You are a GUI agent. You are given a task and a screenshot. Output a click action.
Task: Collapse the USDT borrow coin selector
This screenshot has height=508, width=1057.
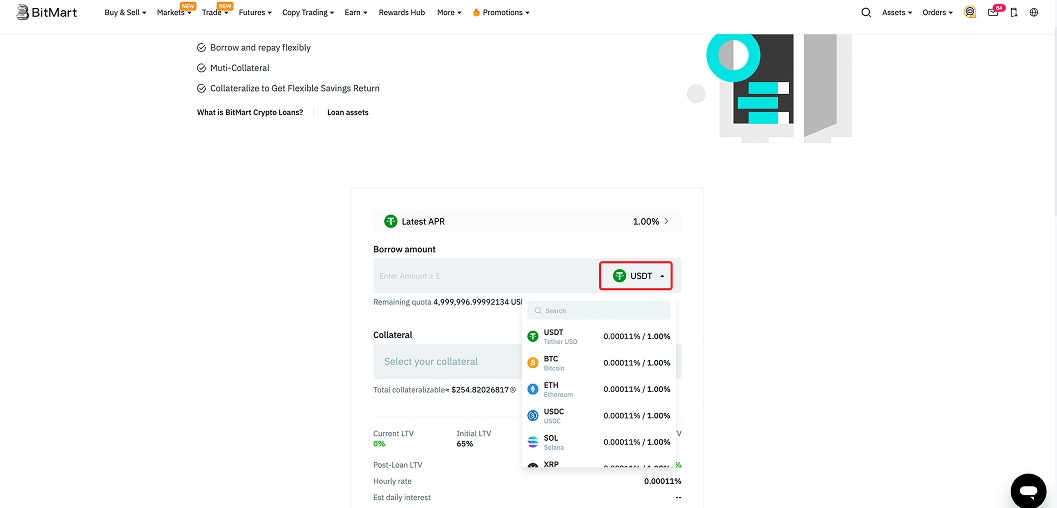(636, 276)
